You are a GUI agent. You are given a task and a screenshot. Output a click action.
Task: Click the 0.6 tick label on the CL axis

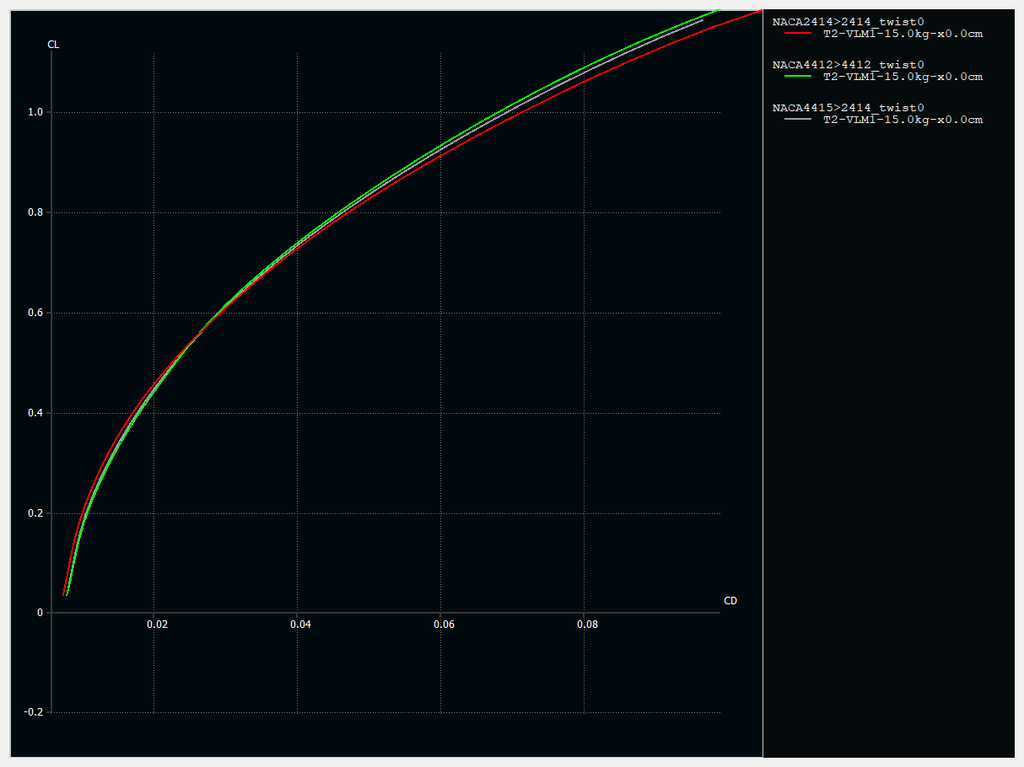coord(36,313)
